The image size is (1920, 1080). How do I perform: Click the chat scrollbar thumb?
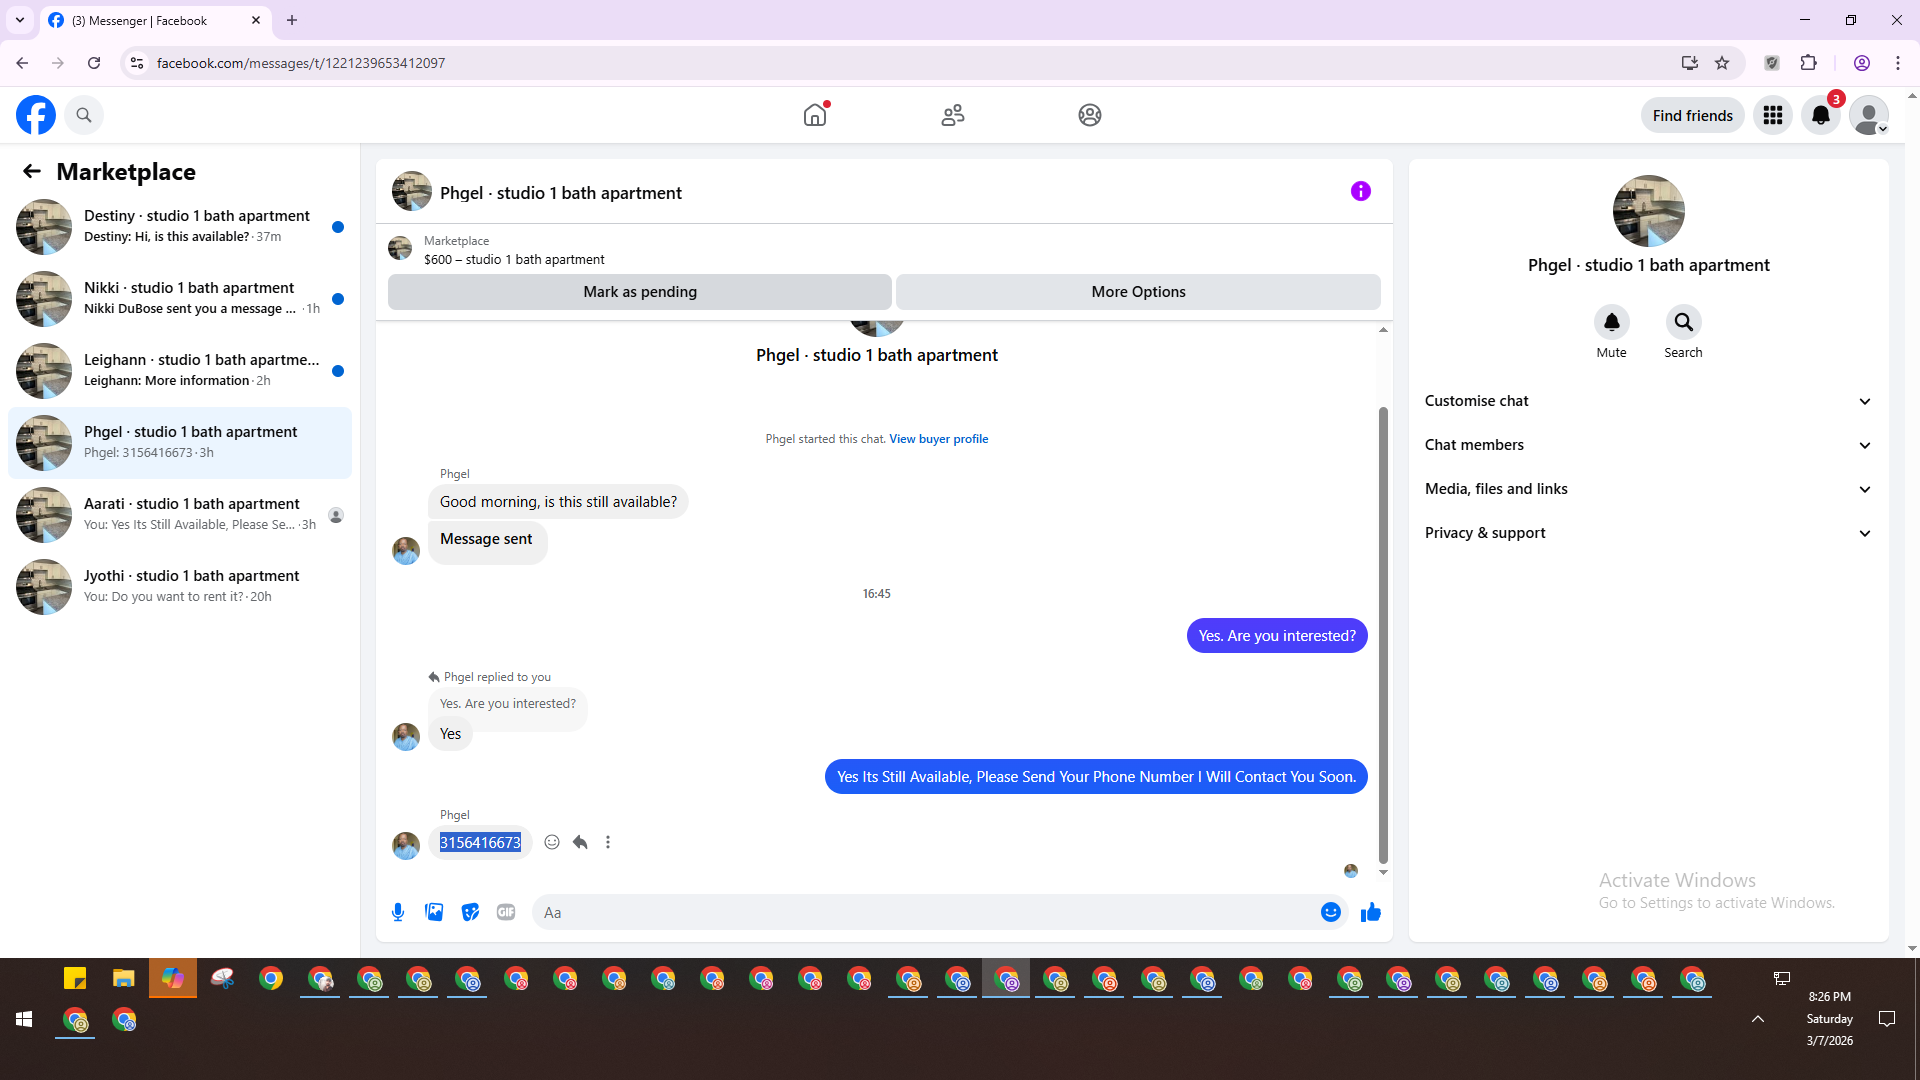1384,635
